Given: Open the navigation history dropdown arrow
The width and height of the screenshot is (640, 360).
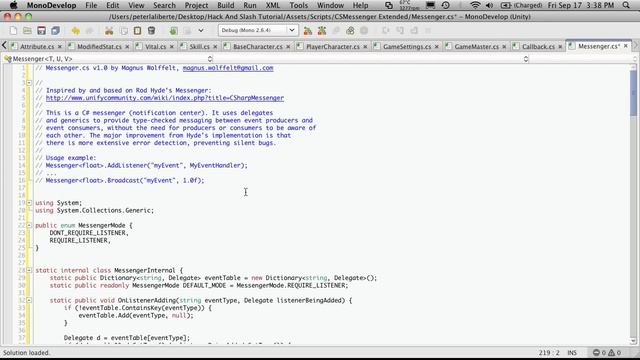Looking at the screenshot, I should tap(201, 31).
